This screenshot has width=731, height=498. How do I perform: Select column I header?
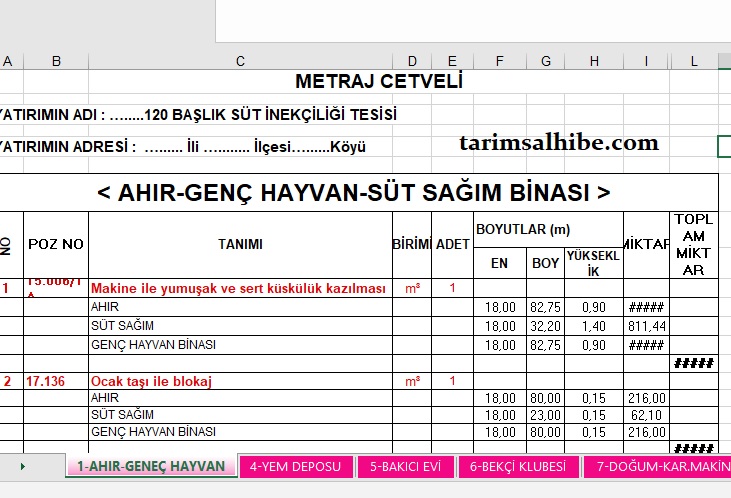click(646, 61)
